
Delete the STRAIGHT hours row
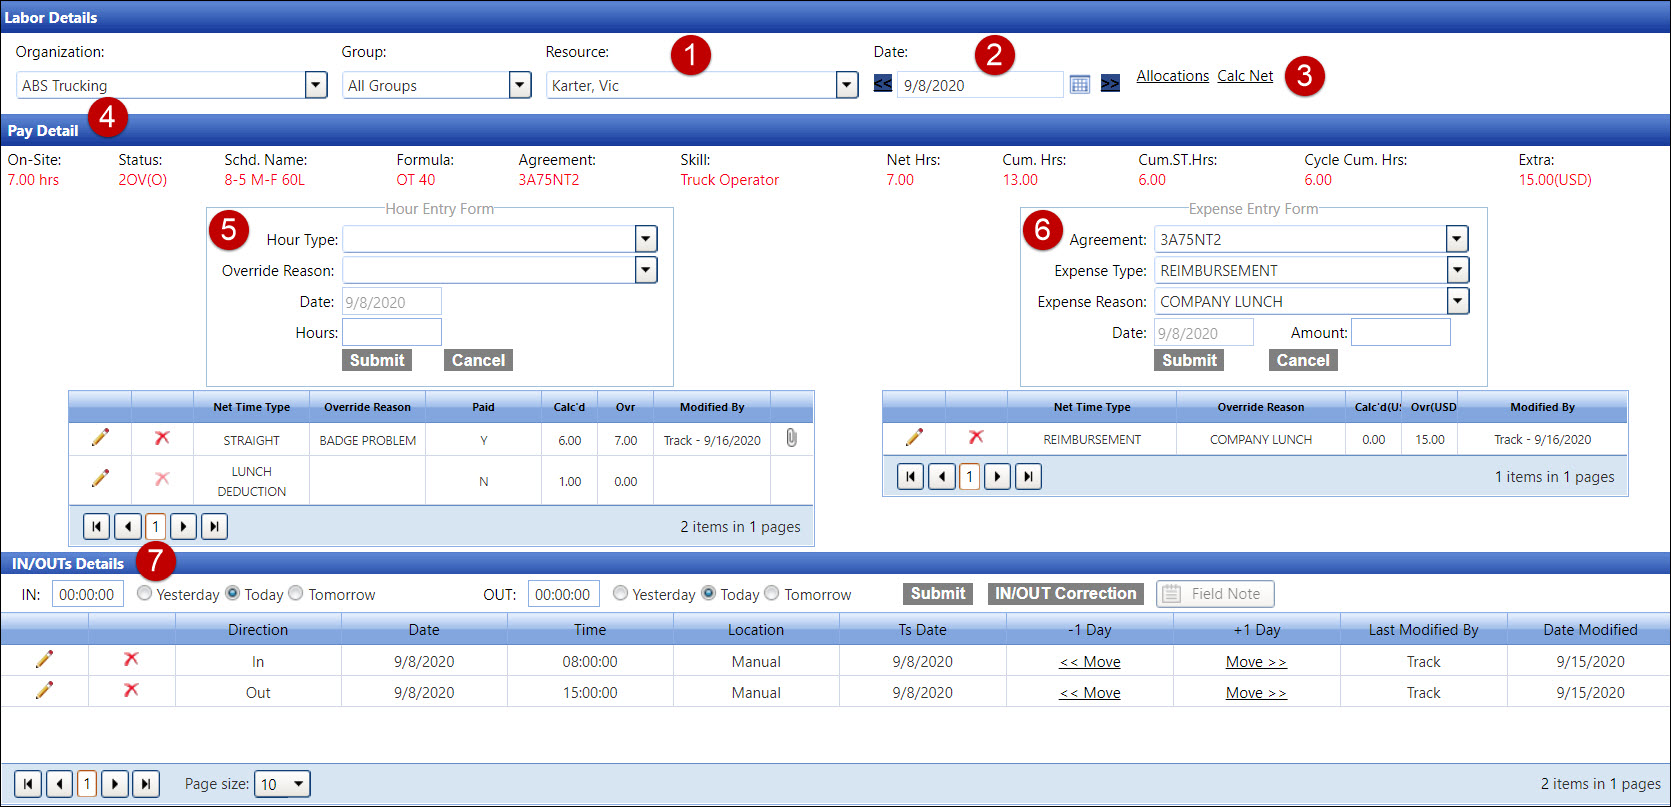pos(162,438)
